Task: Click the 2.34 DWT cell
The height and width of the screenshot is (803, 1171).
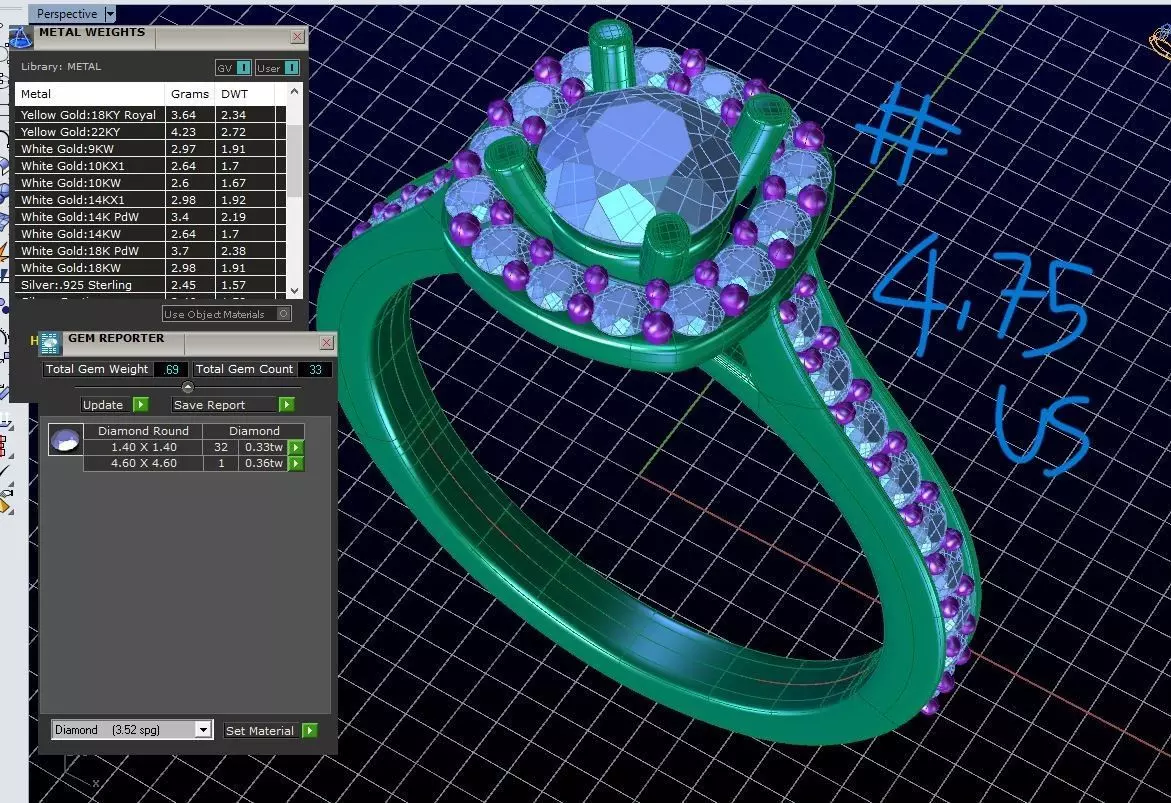Action: point(245,115)
